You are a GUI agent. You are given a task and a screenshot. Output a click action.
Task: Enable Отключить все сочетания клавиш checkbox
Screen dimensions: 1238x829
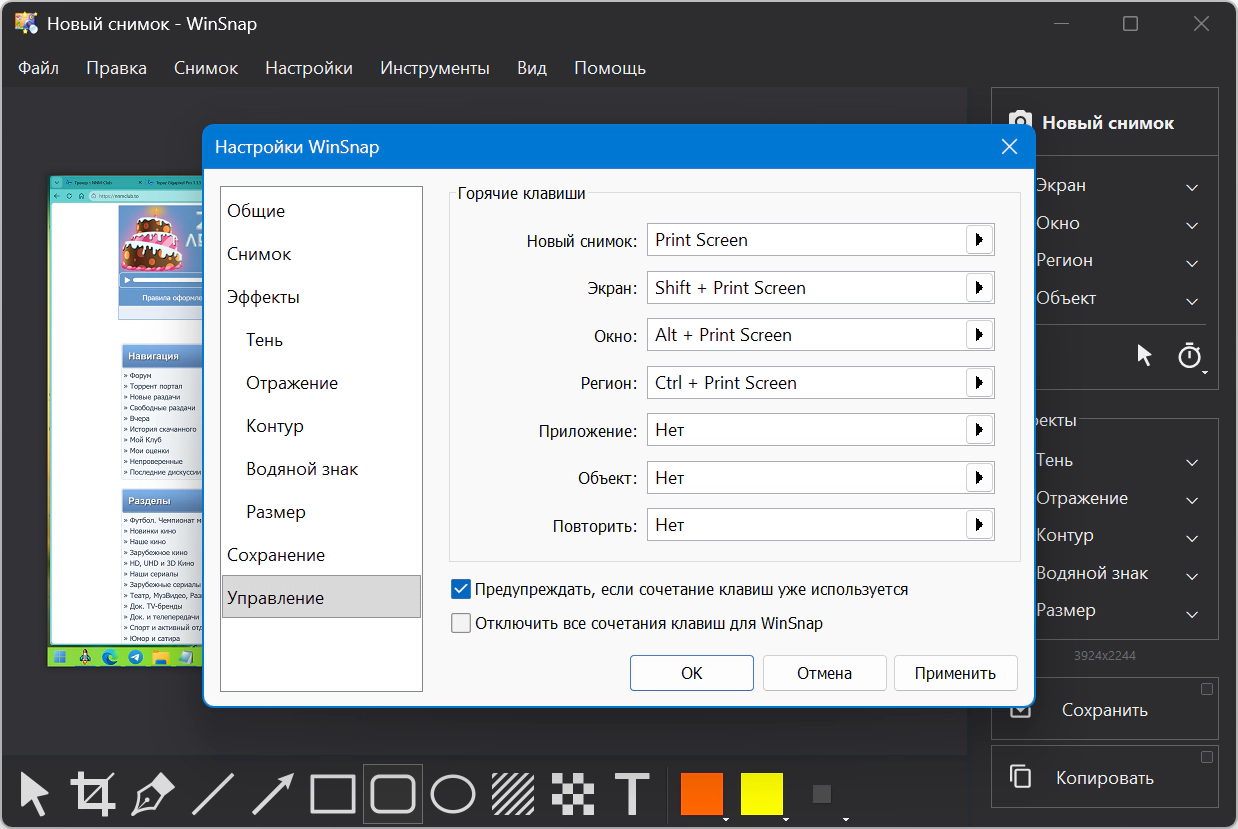pos(461,623)
